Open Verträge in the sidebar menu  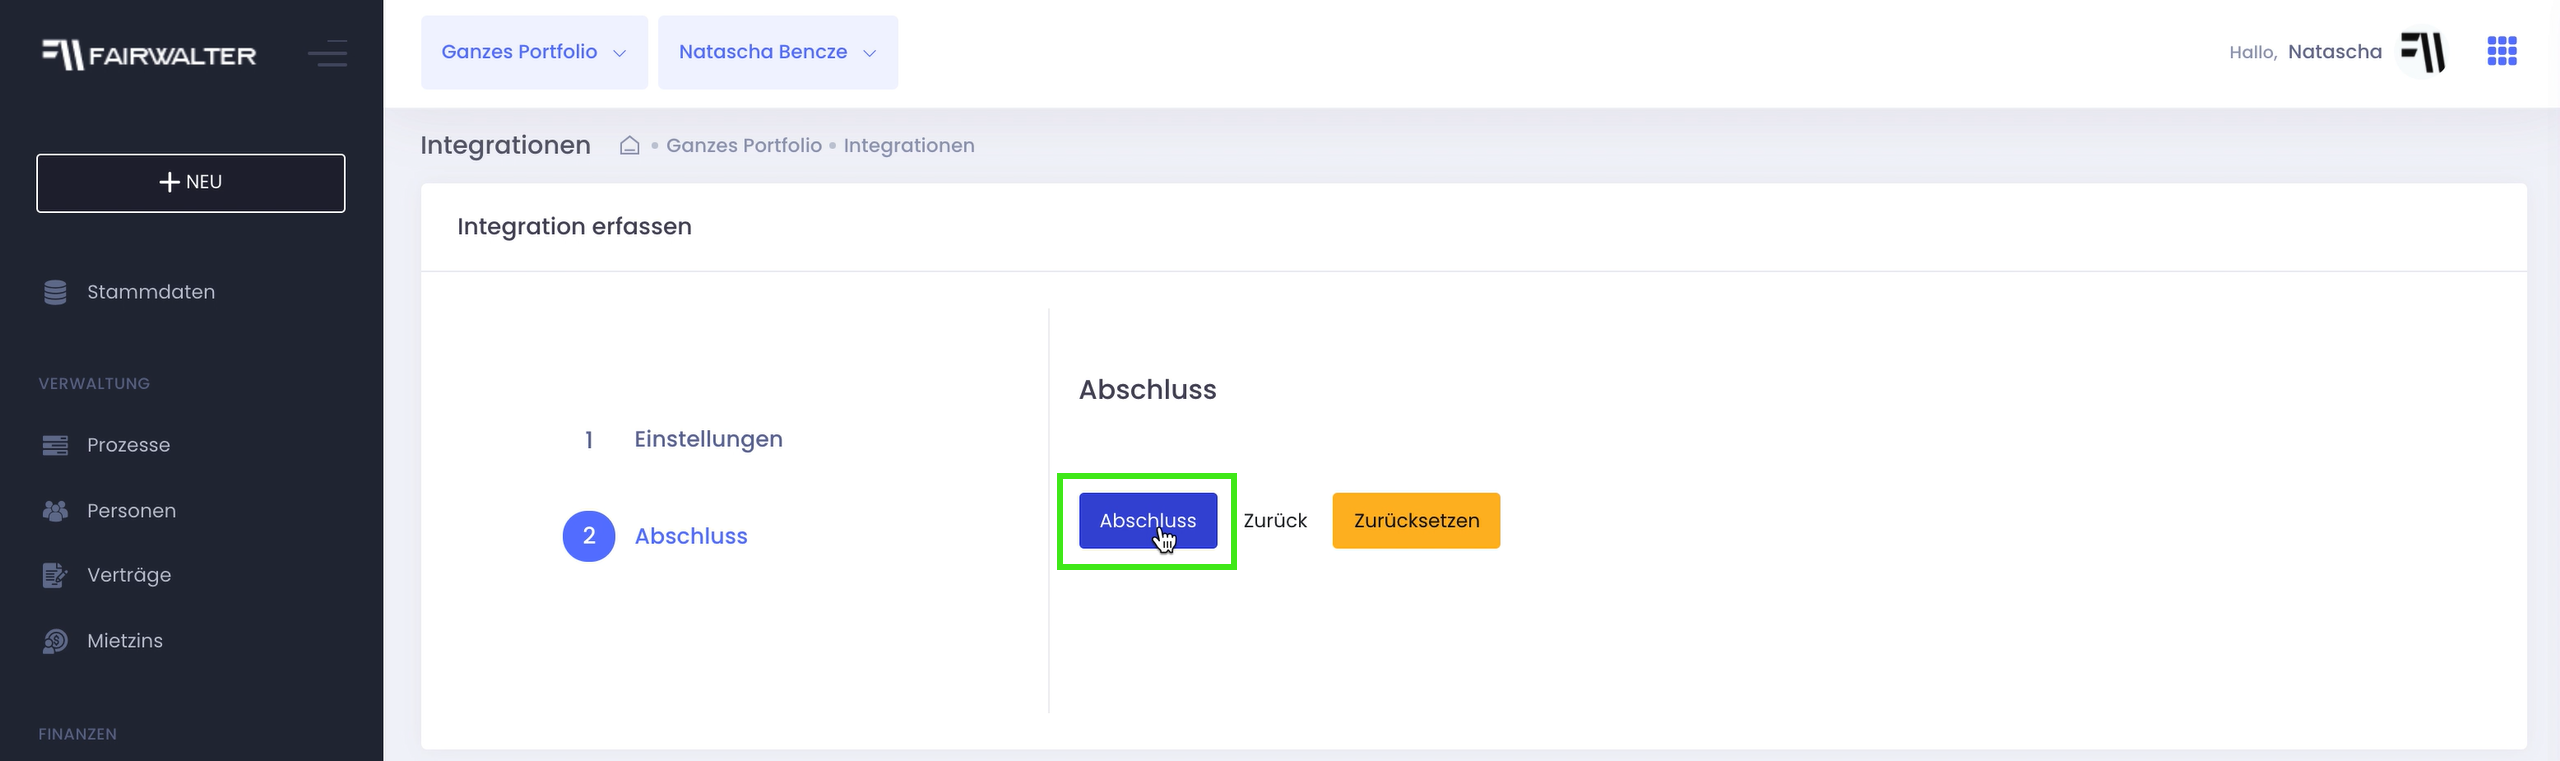click(129, 575)
